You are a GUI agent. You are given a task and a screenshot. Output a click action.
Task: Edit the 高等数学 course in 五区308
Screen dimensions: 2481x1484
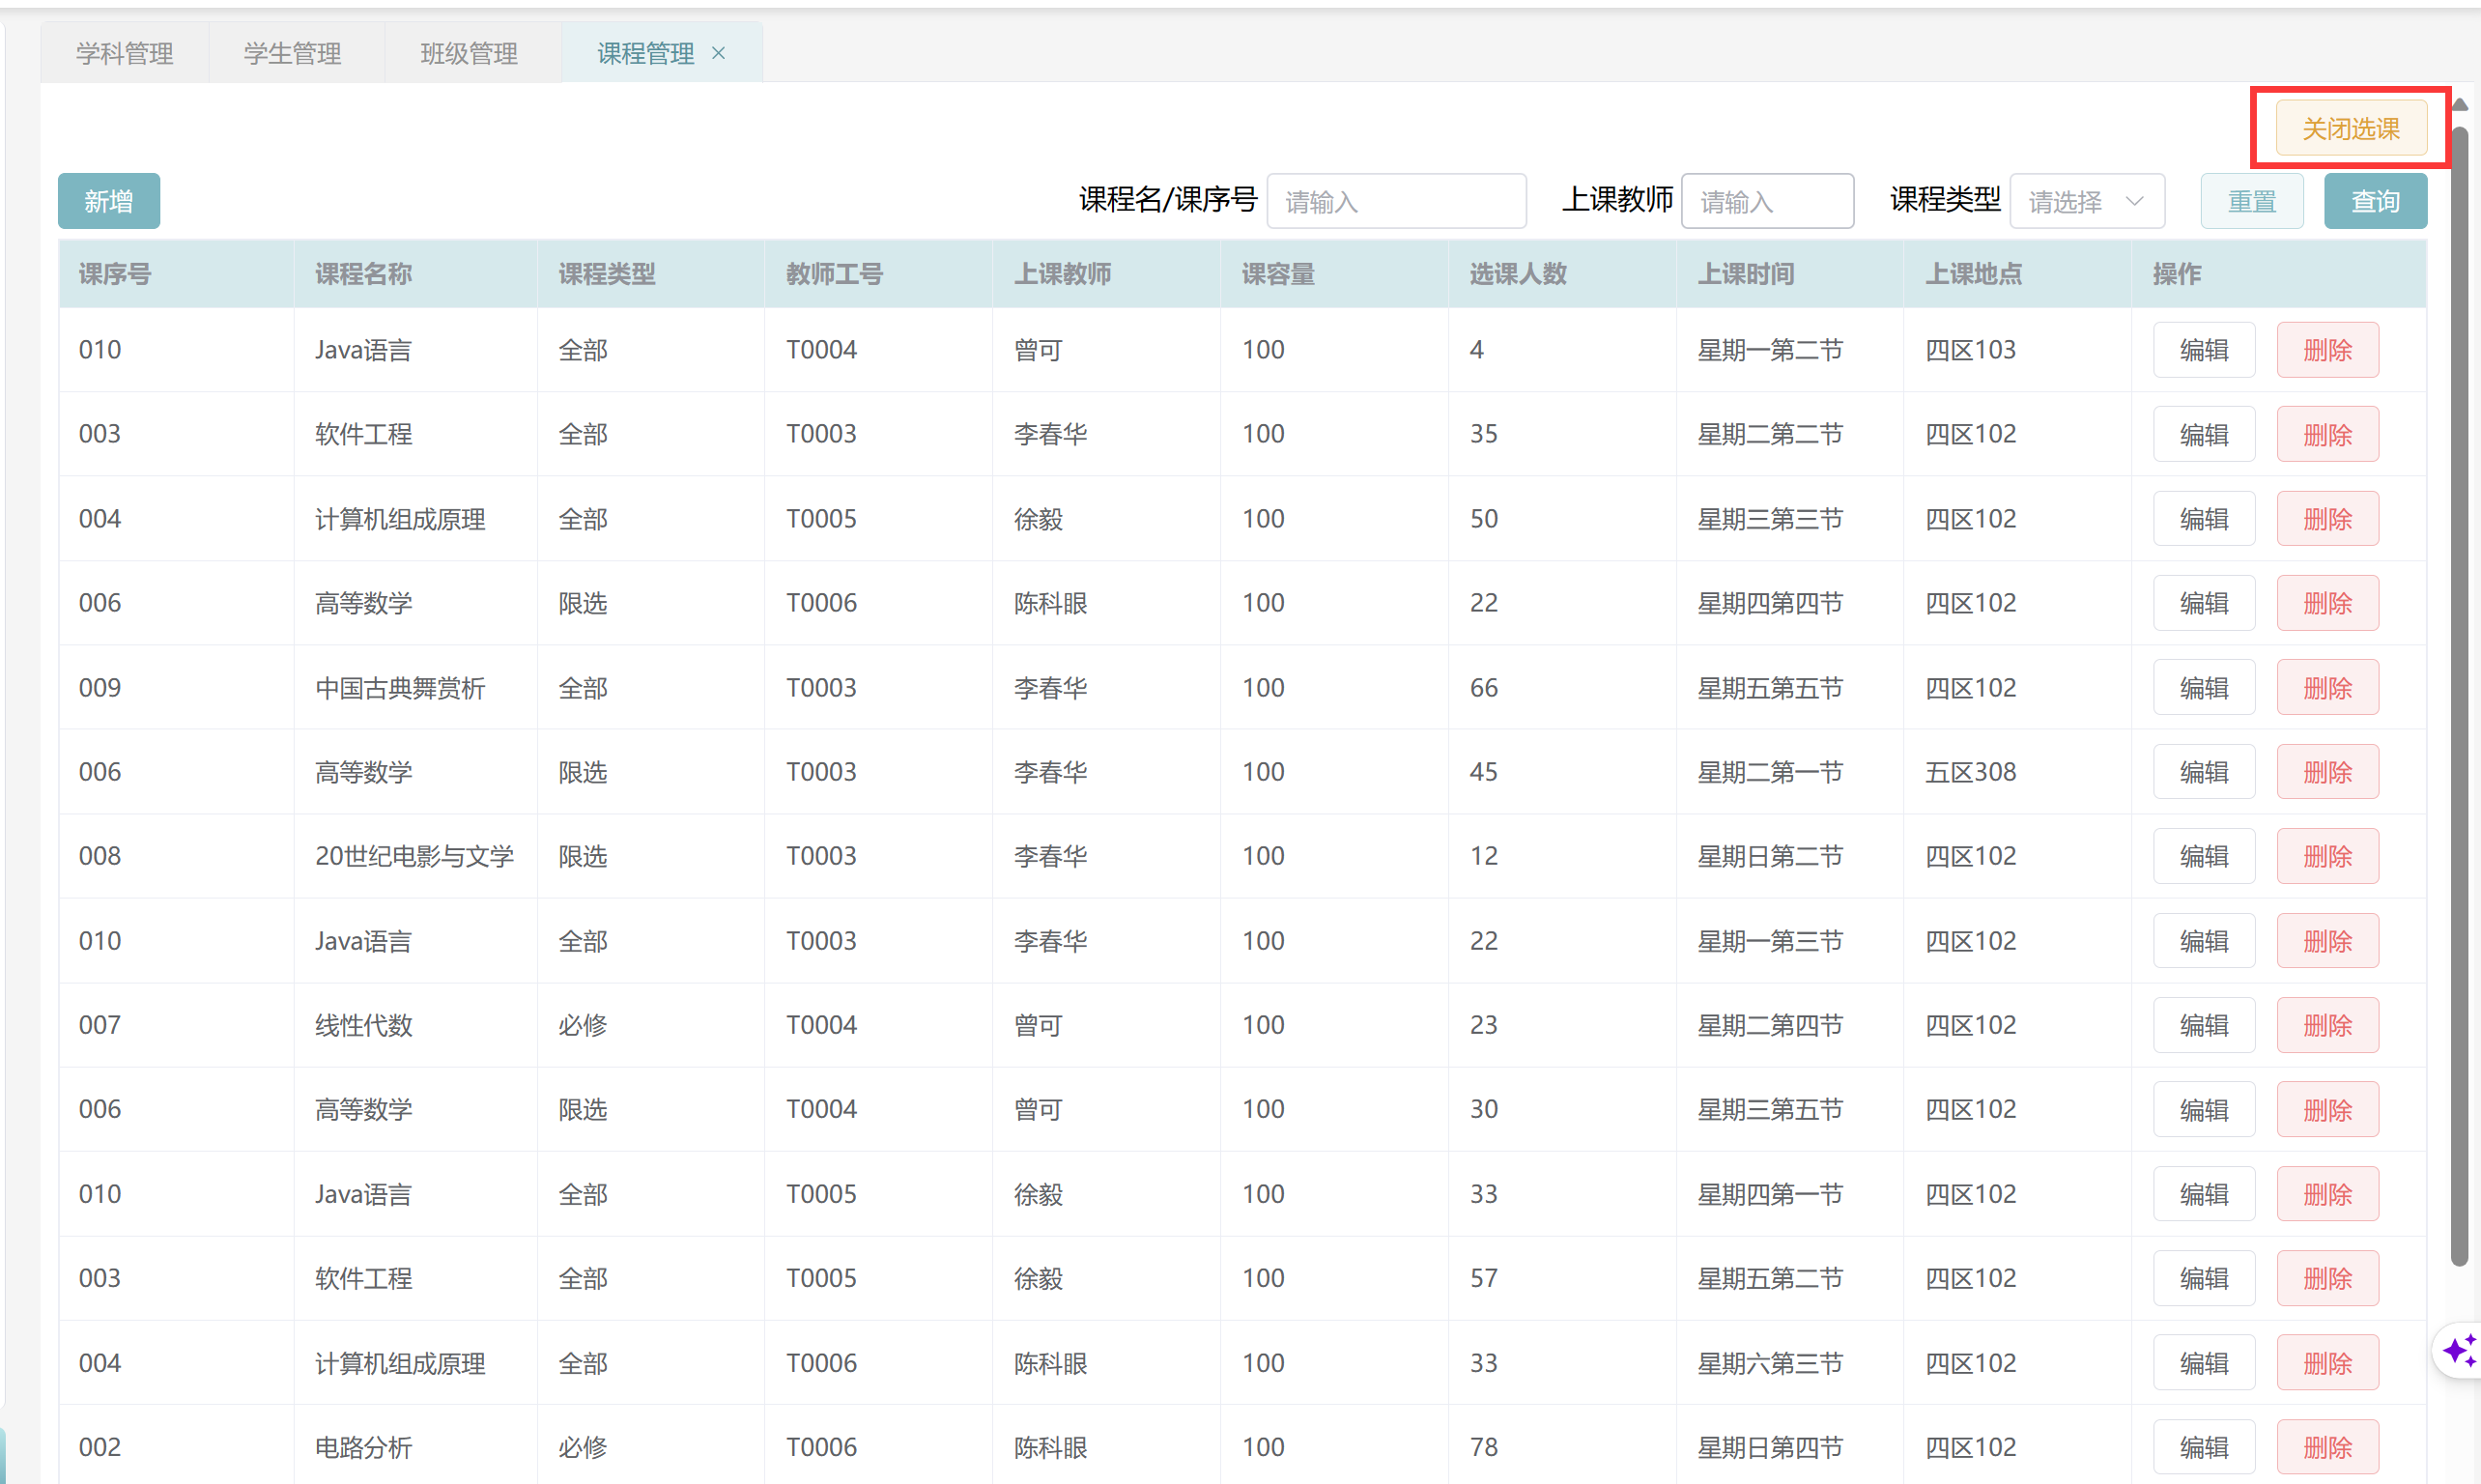click(x=2204, y=772)
